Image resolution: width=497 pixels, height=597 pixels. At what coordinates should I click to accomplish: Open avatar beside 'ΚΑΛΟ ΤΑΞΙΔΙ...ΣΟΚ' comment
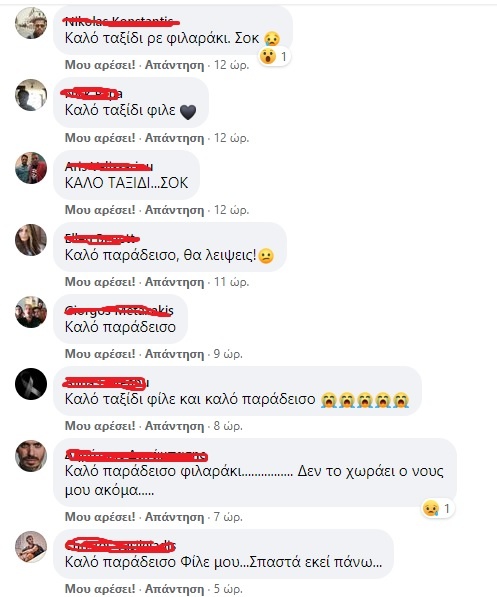click(x=31, y=168)
